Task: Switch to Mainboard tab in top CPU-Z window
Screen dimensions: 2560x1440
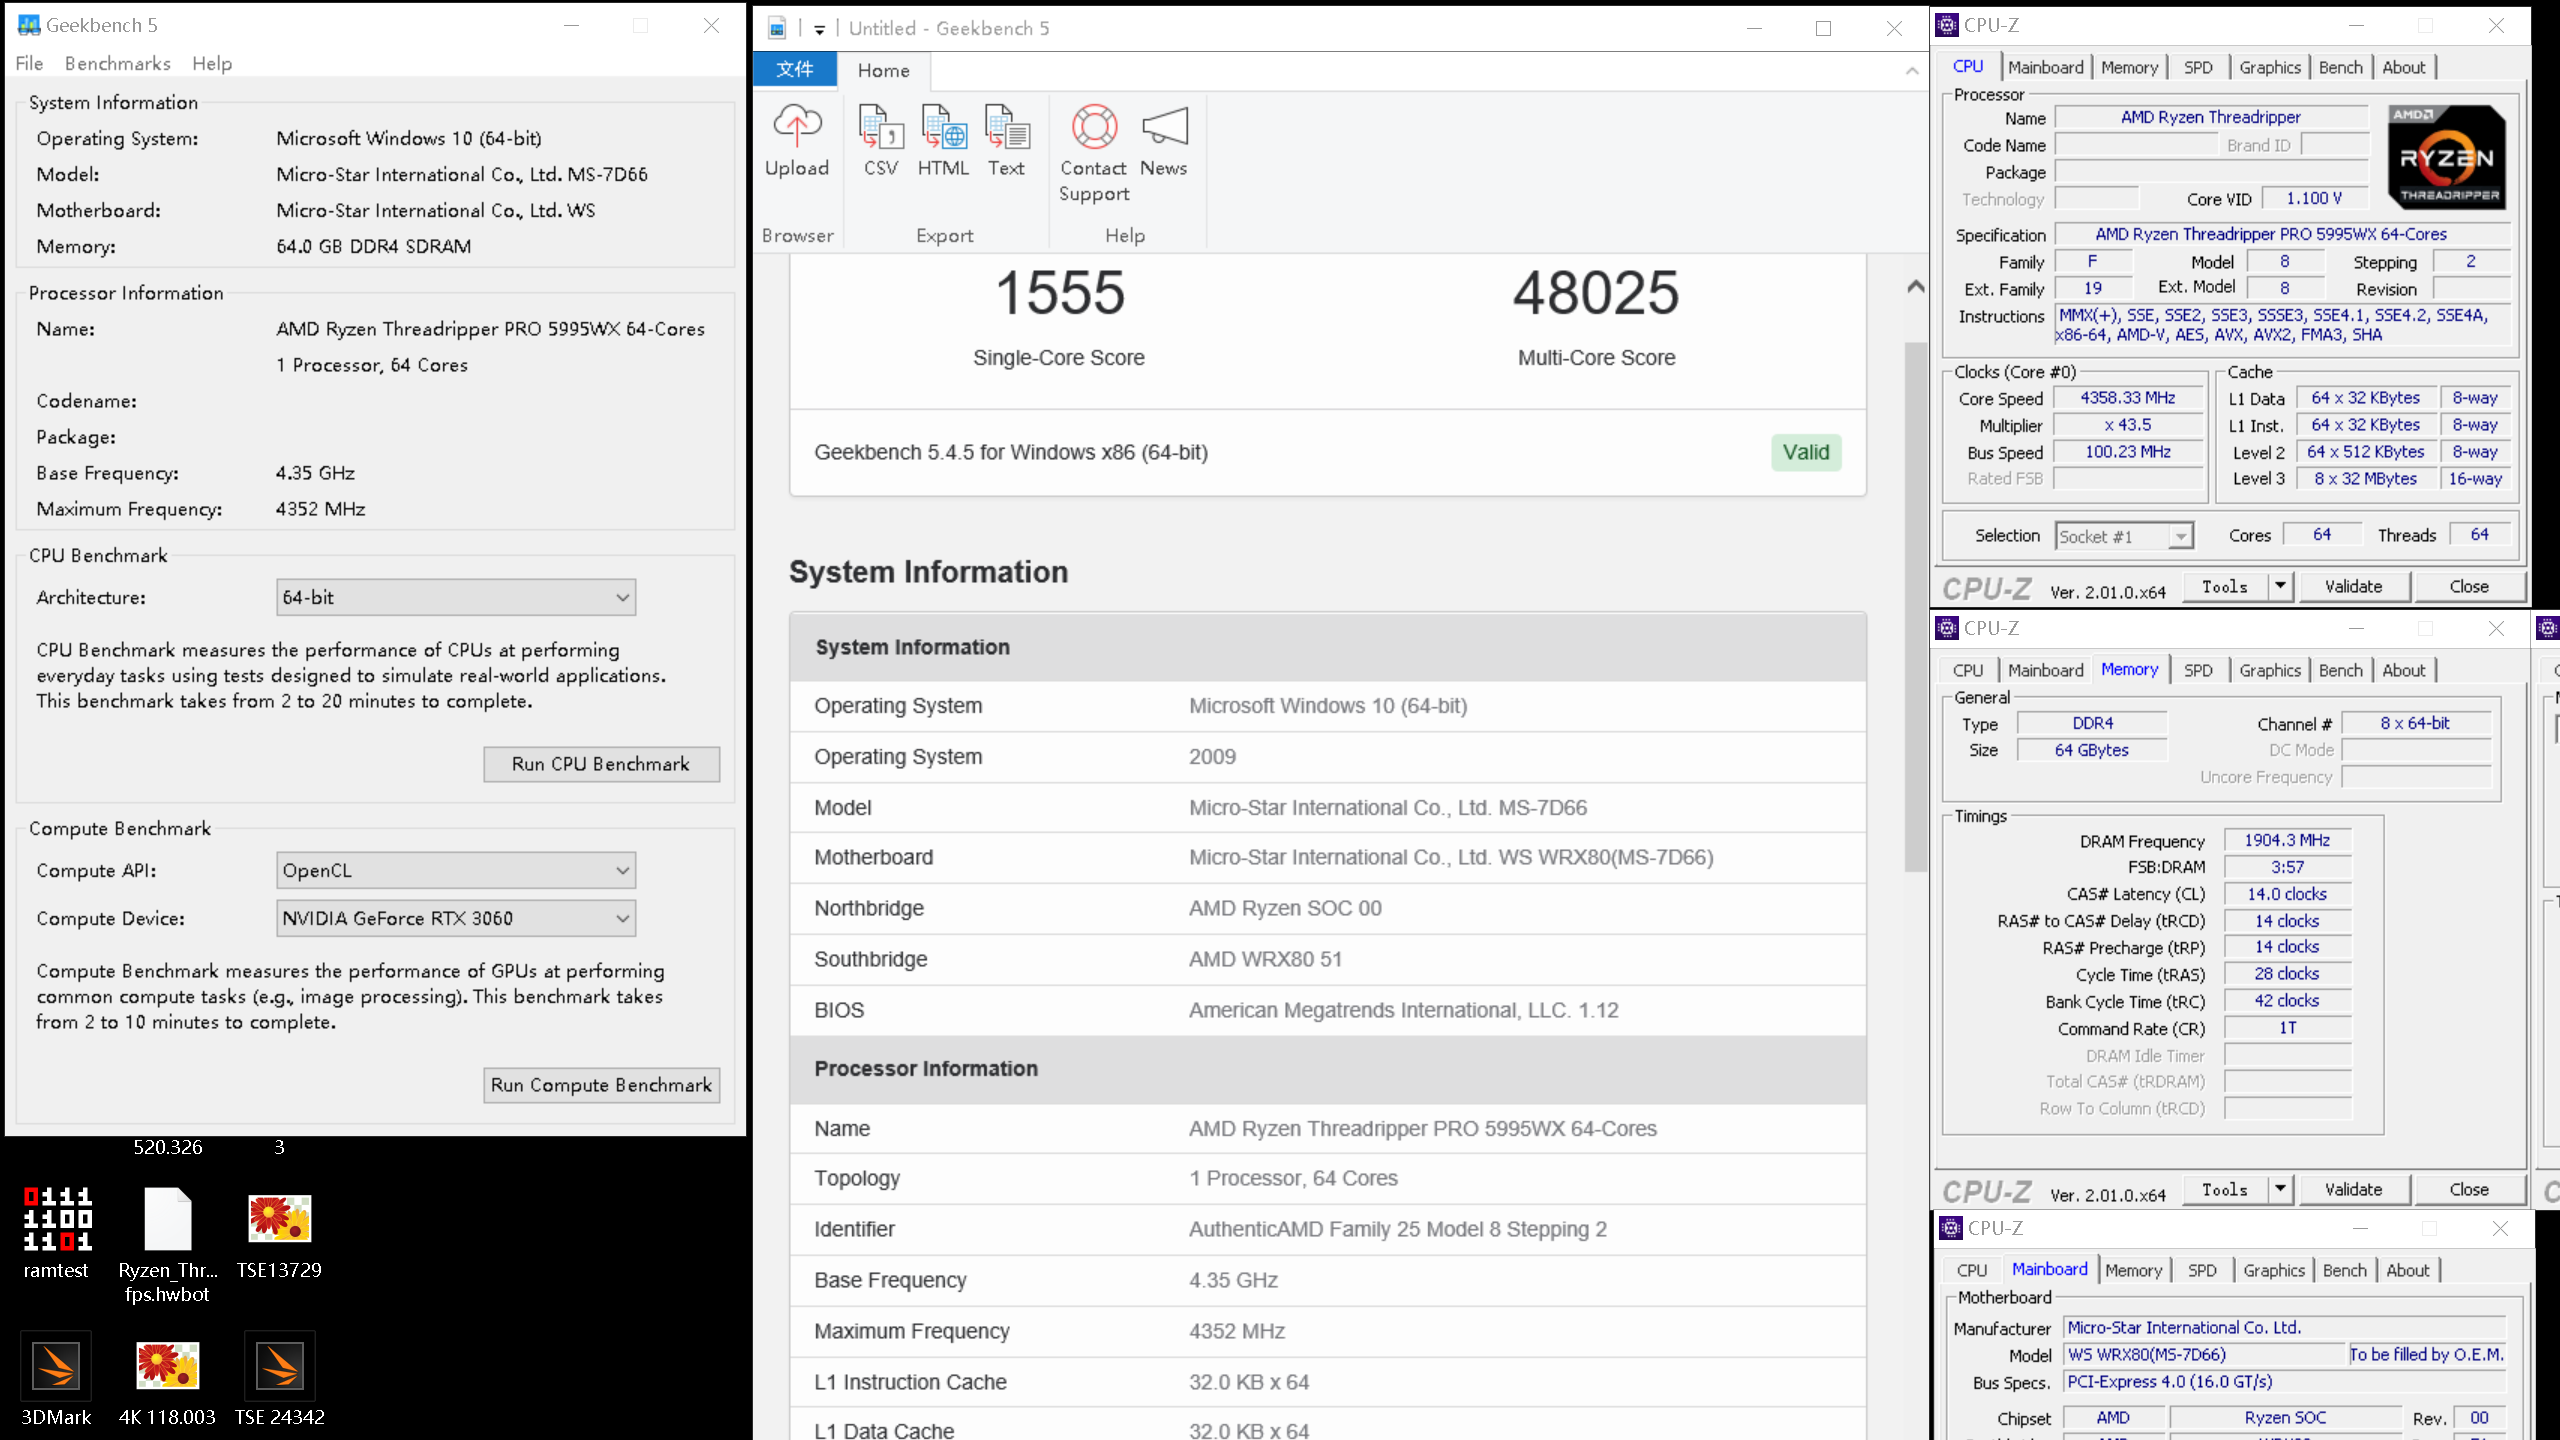Action: click(2045, 68)
